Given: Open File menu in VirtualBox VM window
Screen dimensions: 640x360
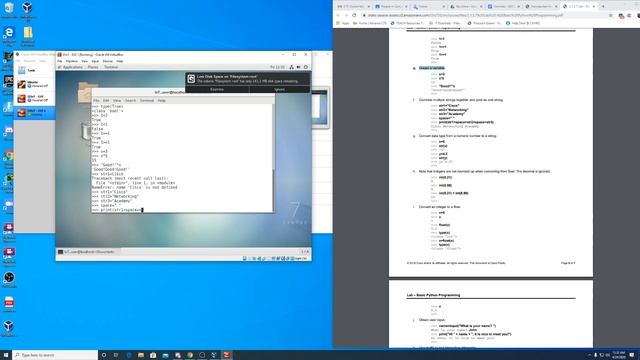Looking at the screenshot, I should (60, 61).
